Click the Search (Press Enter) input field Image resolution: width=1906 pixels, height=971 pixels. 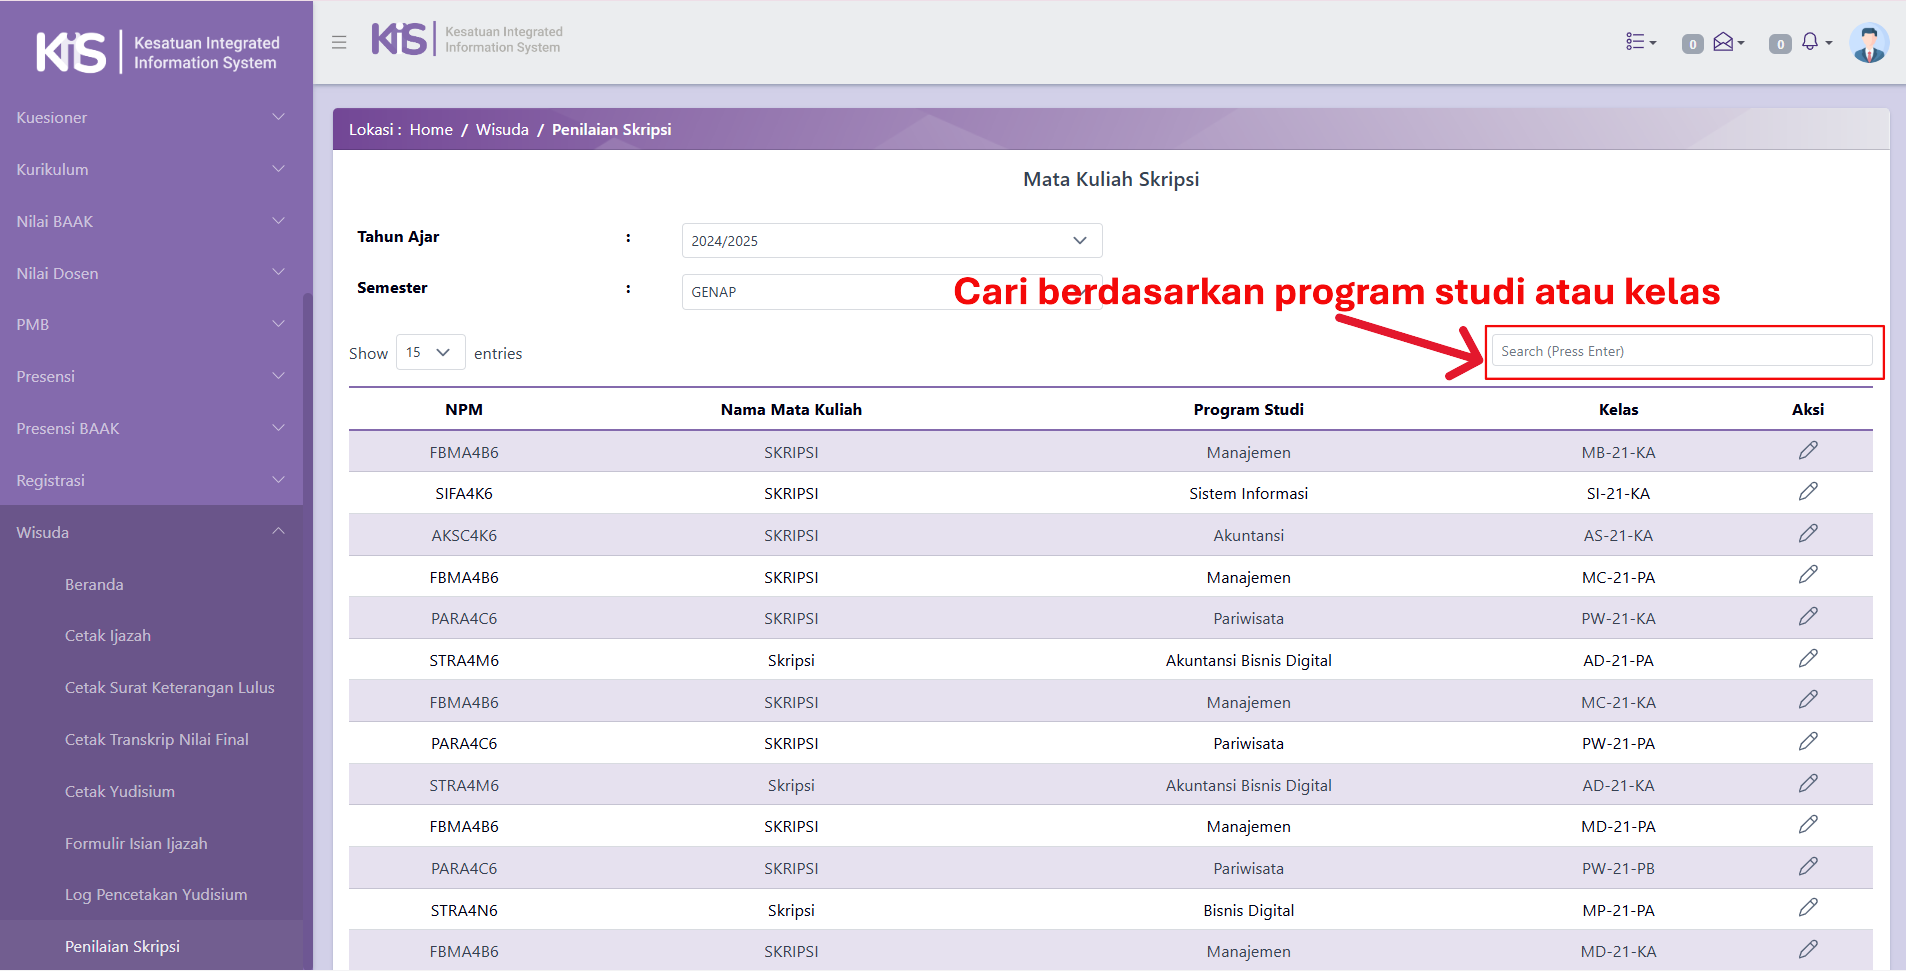click(1680, 351)
